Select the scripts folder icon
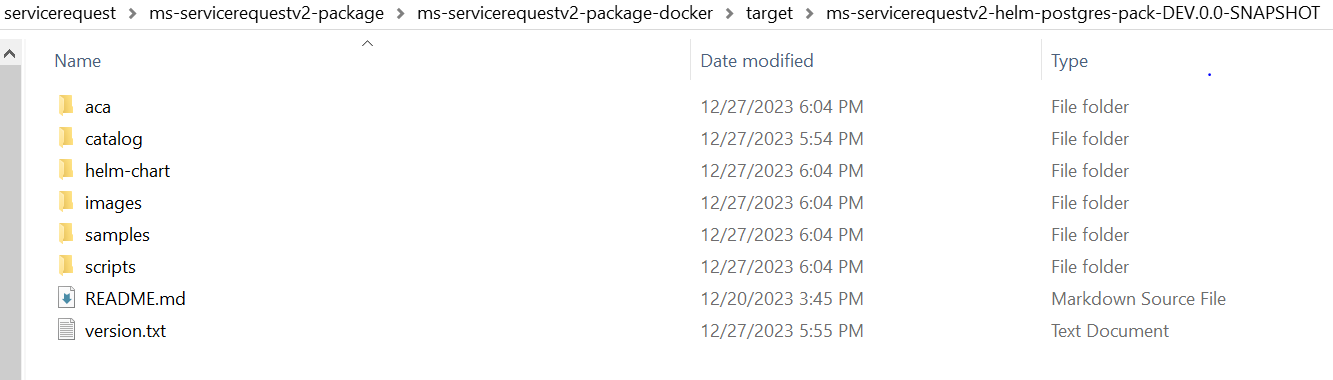The width and height of the screenshot is (1333, 380). (67, 266)
